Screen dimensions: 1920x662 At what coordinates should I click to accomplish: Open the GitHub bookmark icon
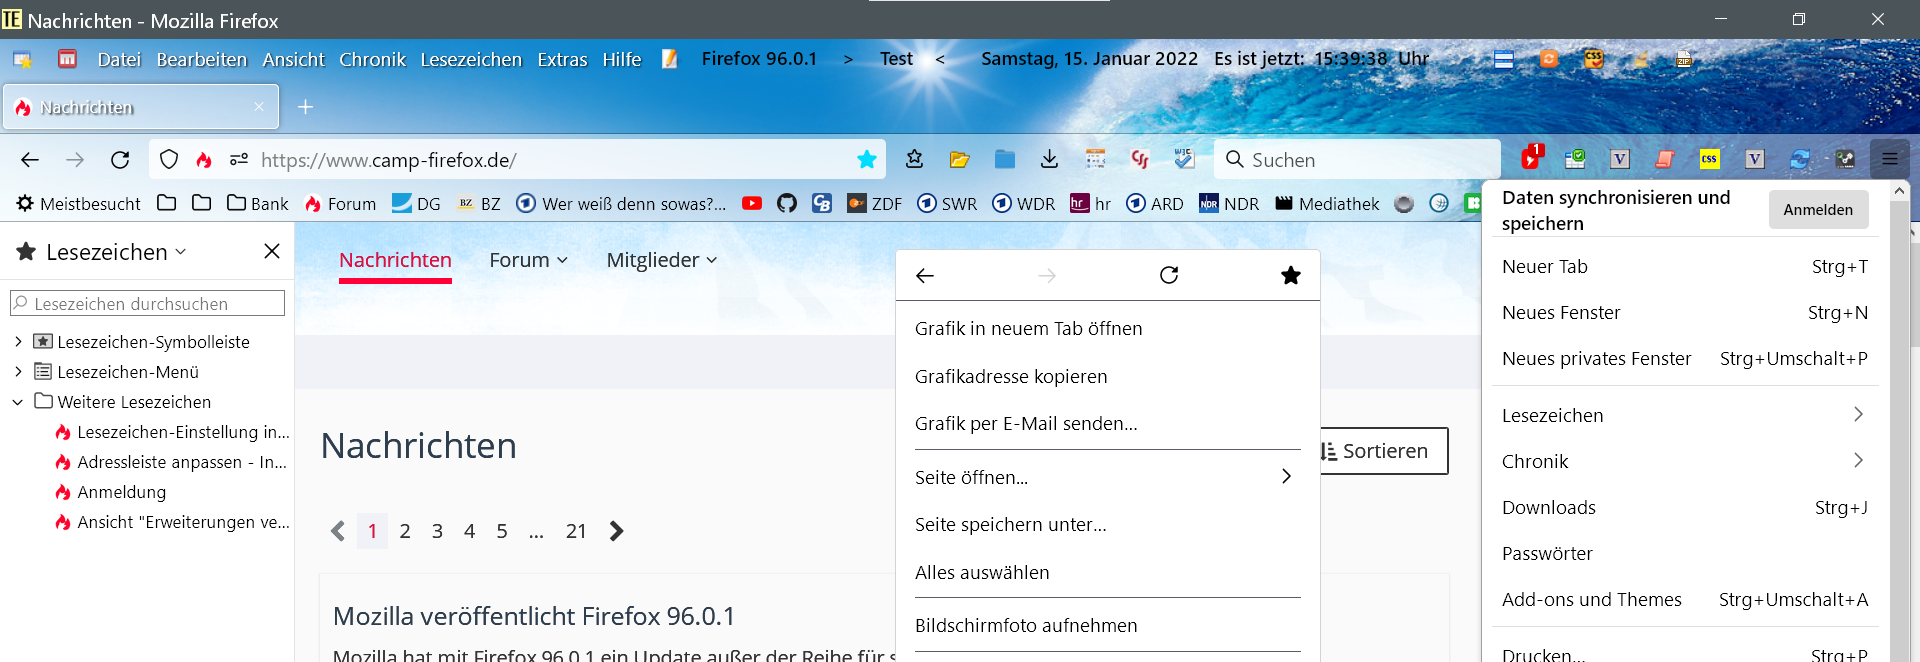pos(787,204)
